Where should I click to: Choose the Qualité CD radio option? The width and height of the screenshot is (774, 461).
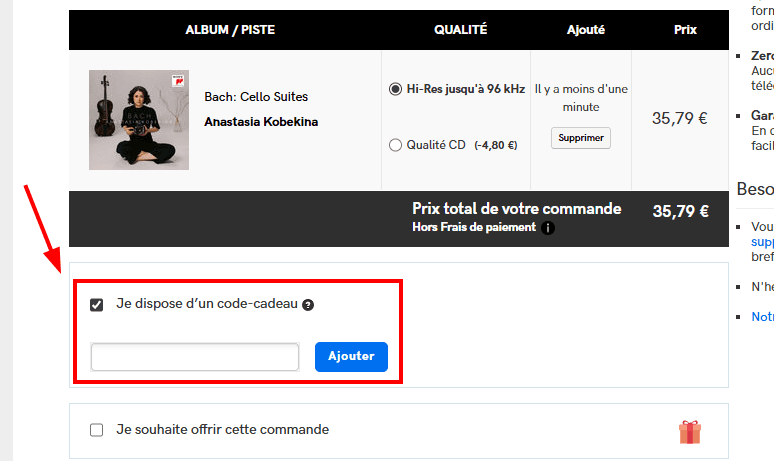(x=395, y=145)
